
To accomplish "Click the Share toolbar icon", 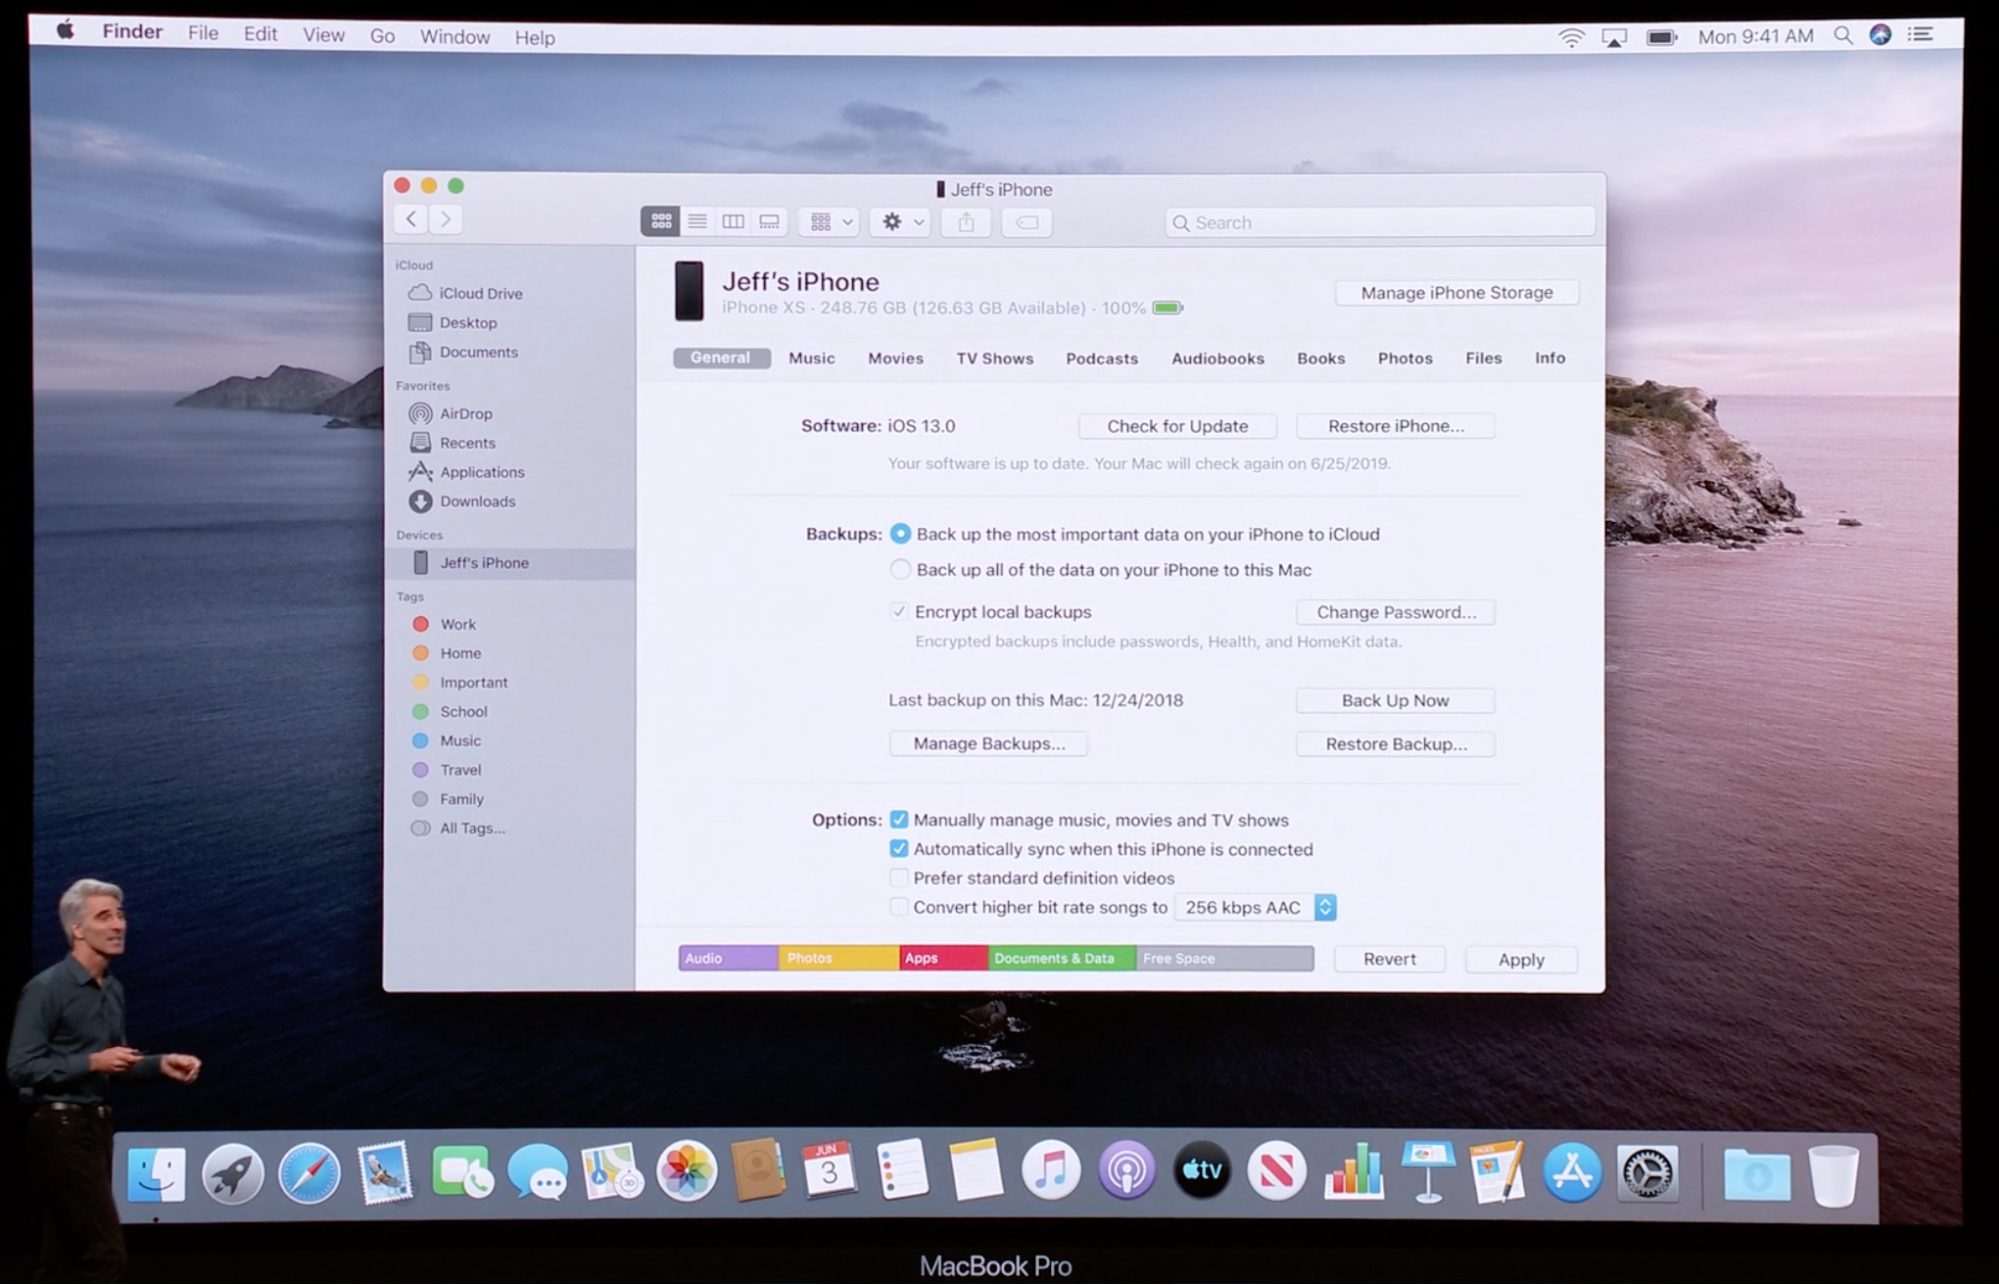I will pos(966,222).
